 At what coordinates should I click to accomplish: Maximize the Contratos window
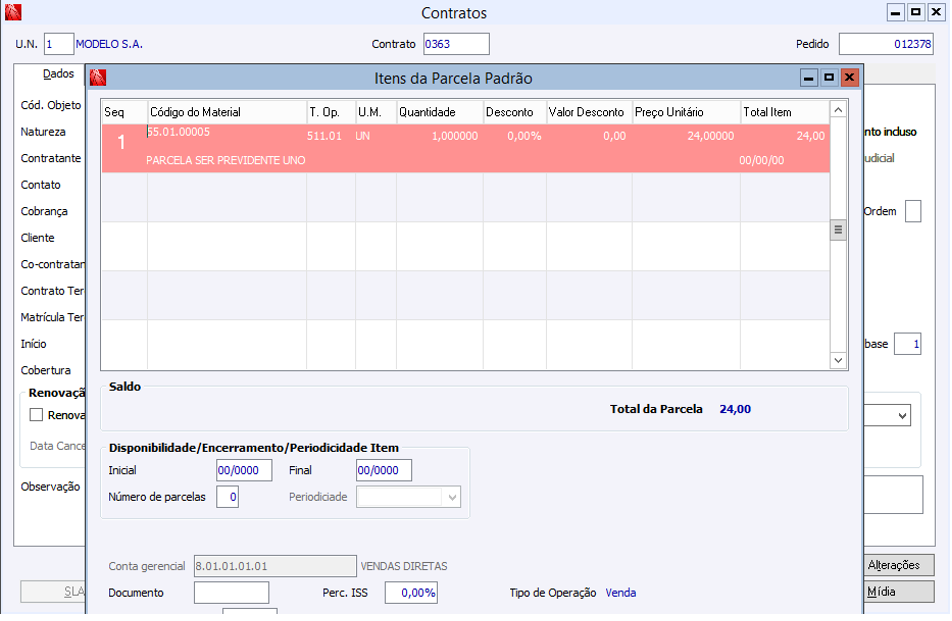click(916, 12)
